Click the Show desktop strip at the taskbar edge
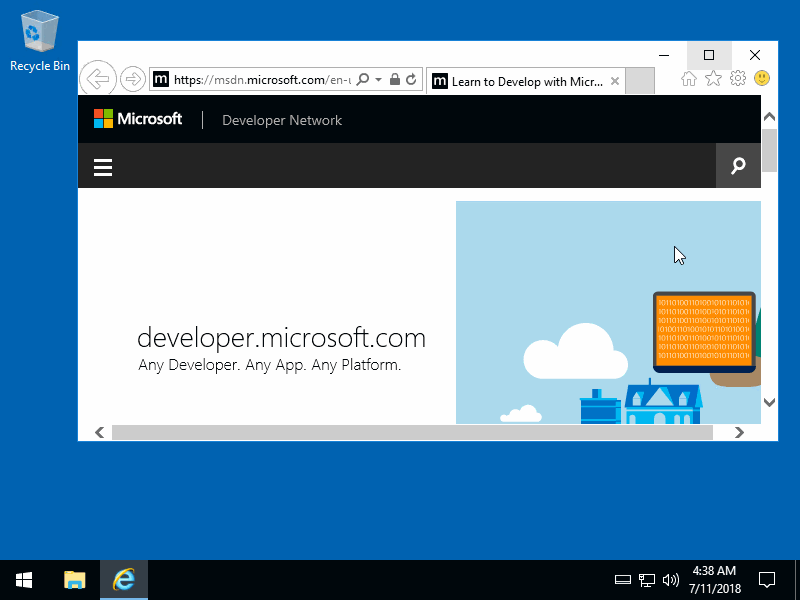 [x=797, y=580]
